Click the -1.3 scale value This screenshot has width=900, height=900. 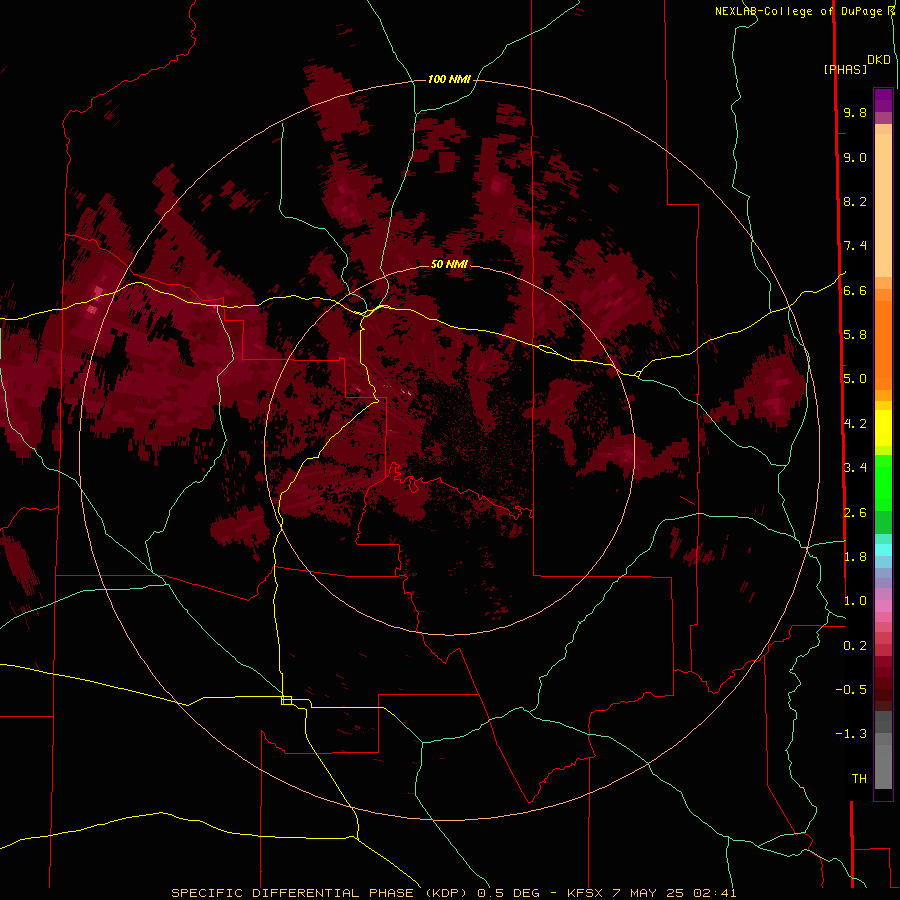point(851,734)
